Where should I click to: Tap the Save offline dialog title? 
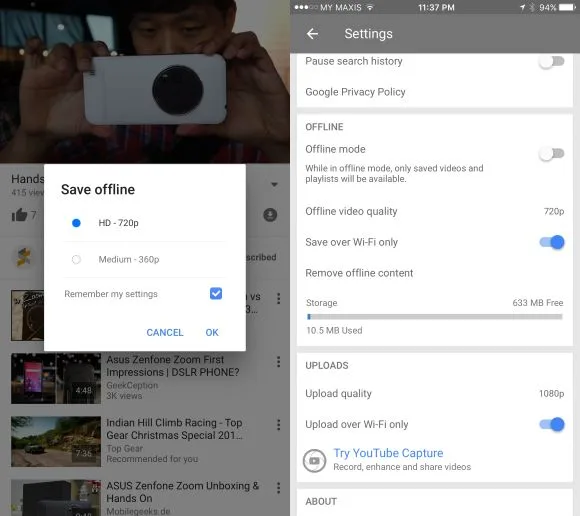(x=98, y=189)
